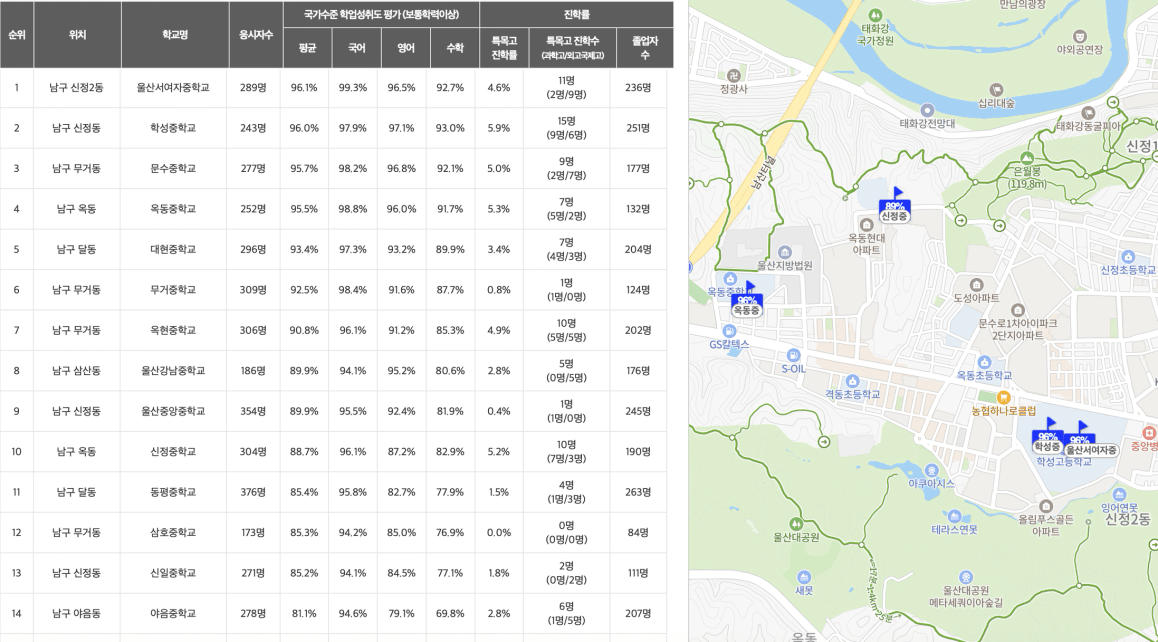Viewport: 1158px width, 642px height.
Task: Click the 울산지방법원 map icon
Action: pos(785,253)
